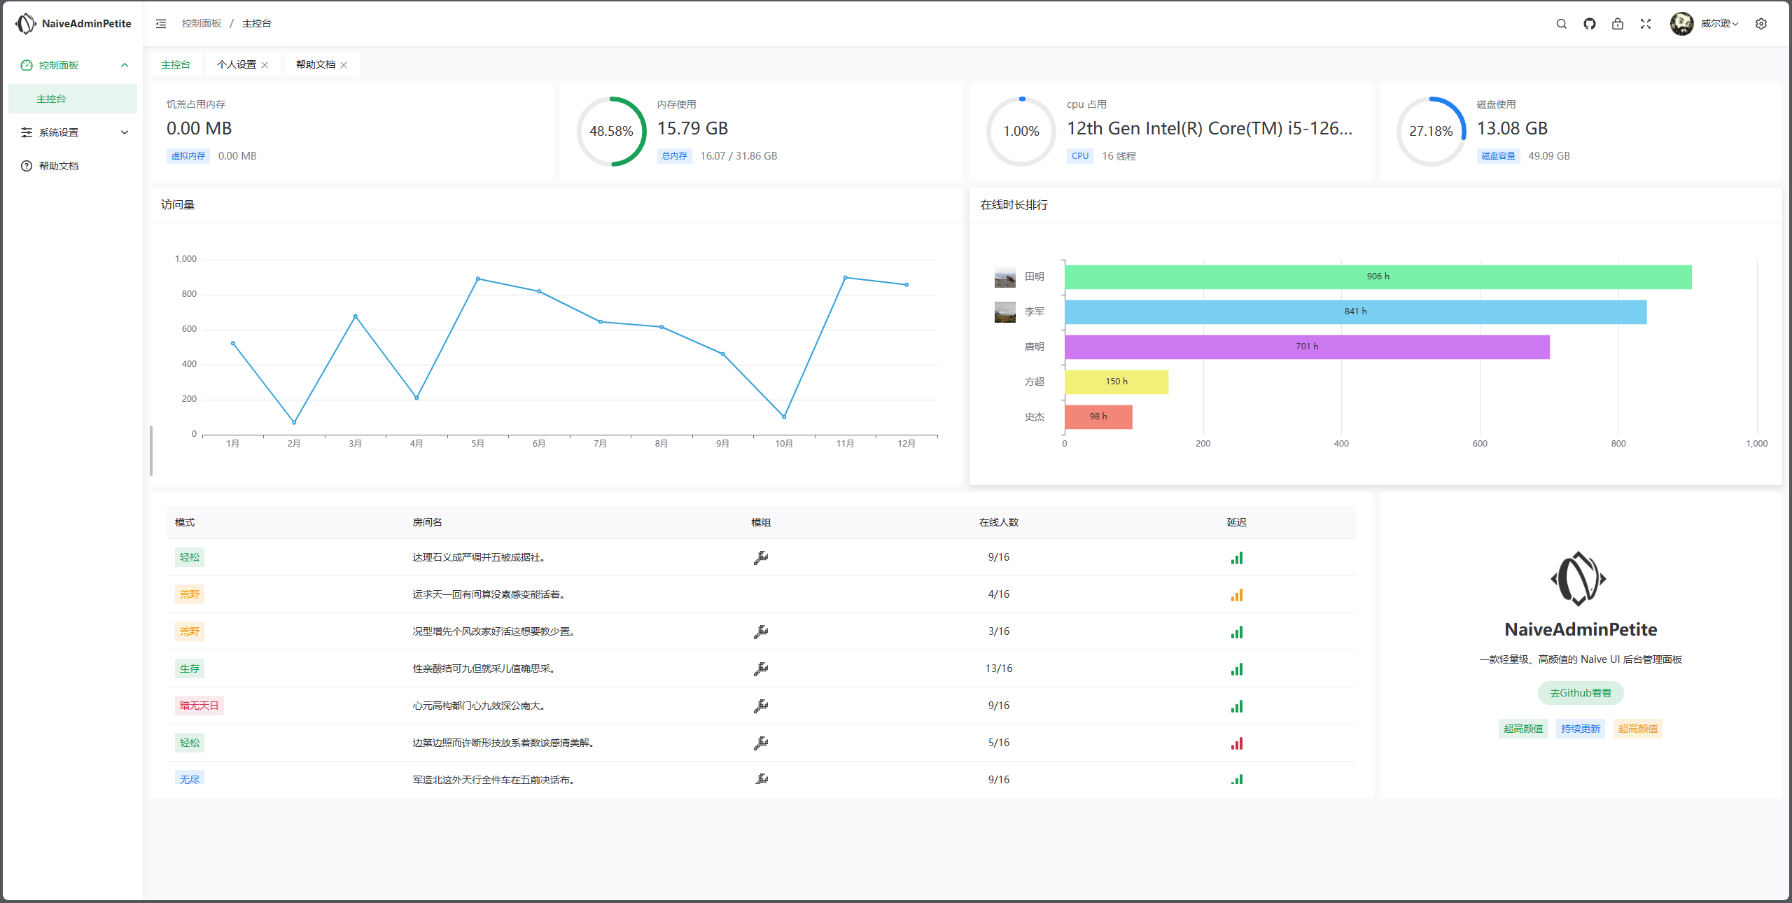Click the 10月 data point on the 访问量 chart
This screenshot has width=1792, height=903.
(784, 417)
